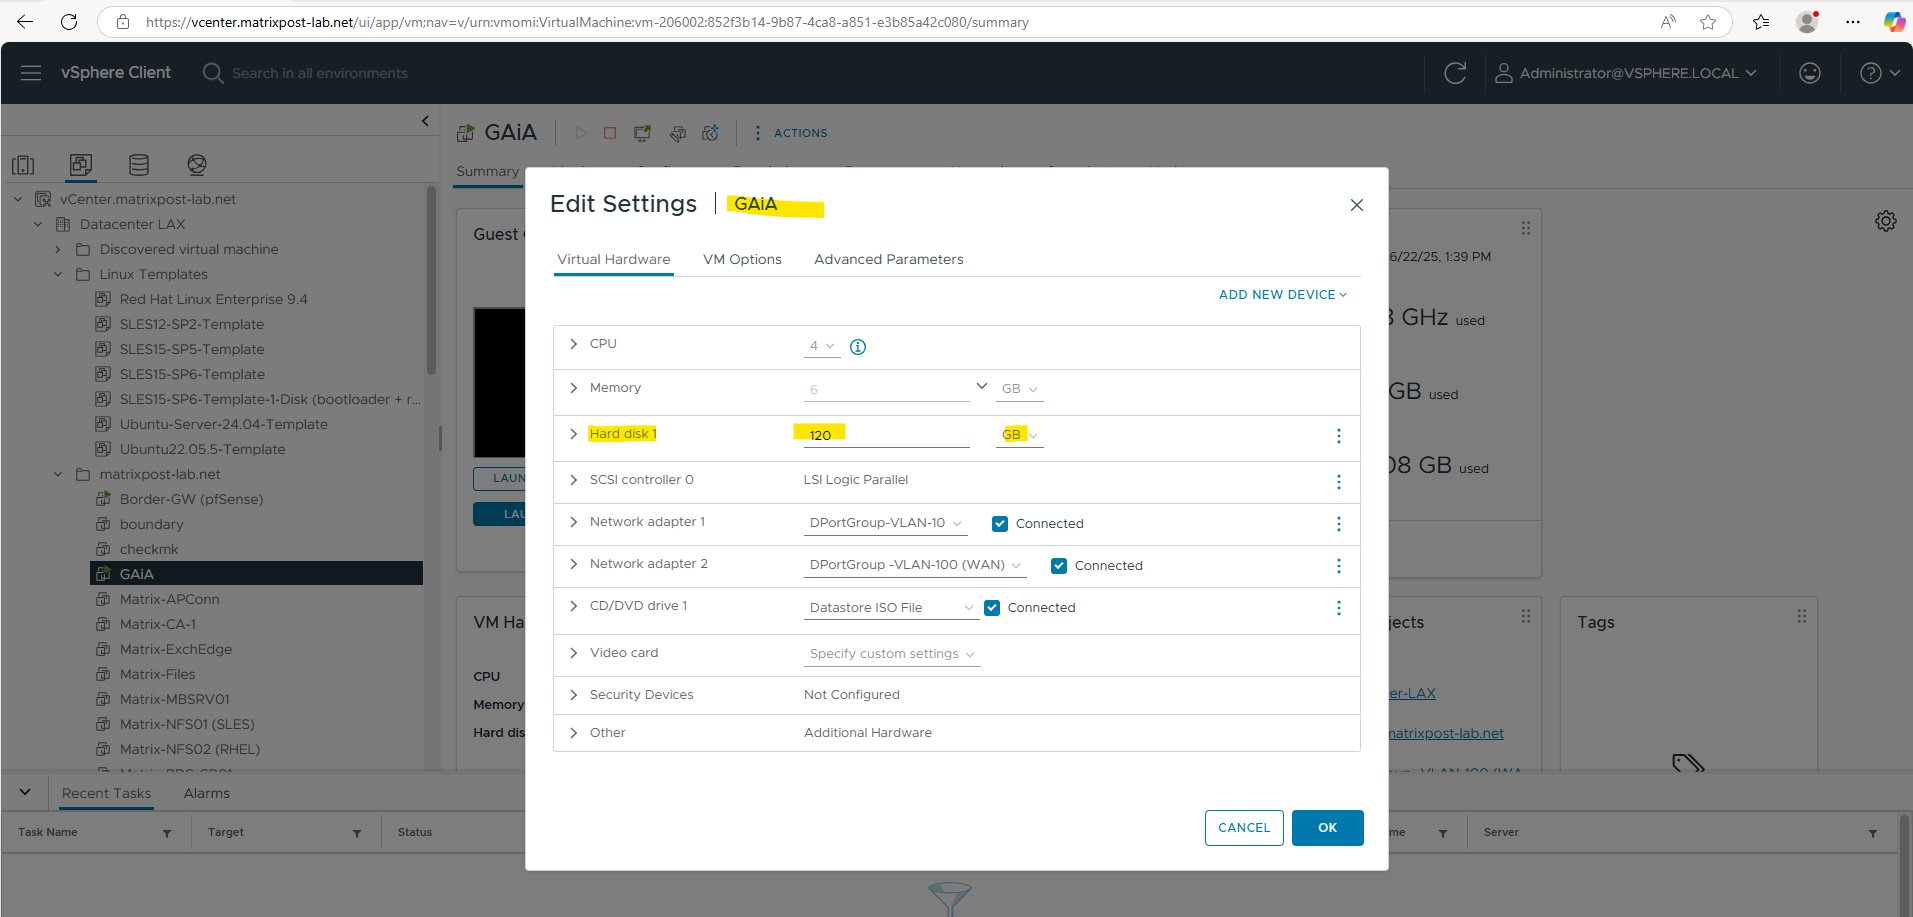Power off the GAiA virtual machine

click(x=610, y=133)
